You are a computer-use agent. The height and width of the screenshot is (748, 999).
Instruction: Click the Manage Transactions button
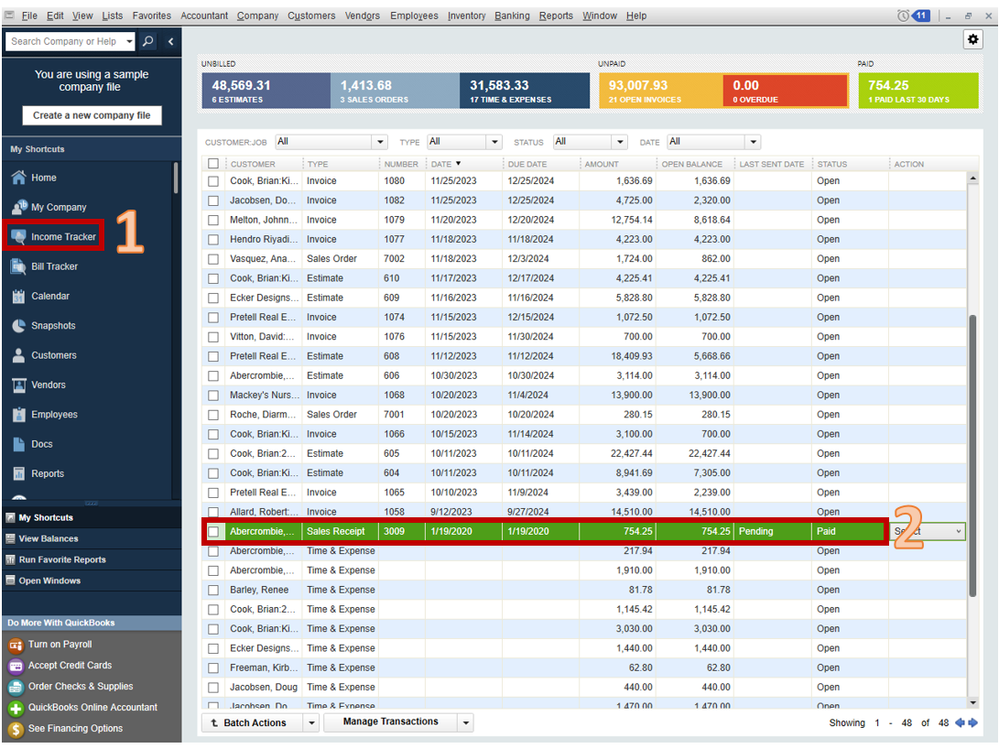(x=391, y=722)
